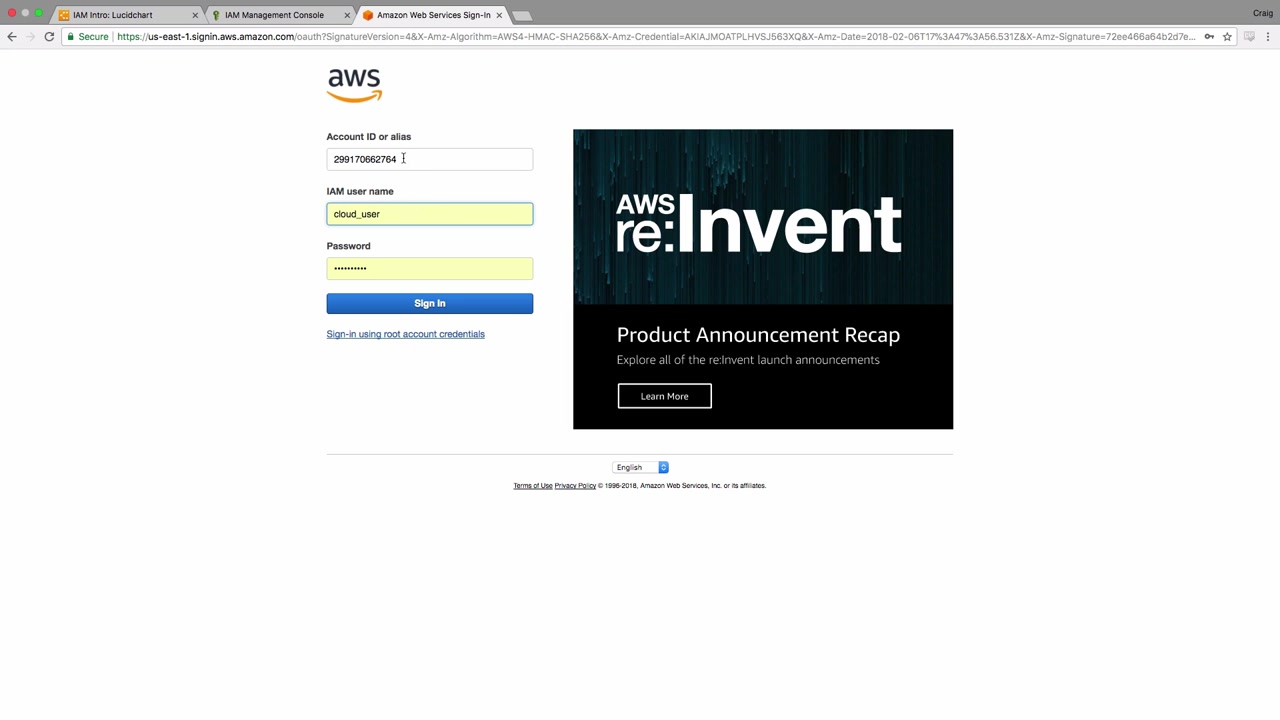Focus the IAM user name field
Viewport: 1280px width, 720px height.
(430, 214)
